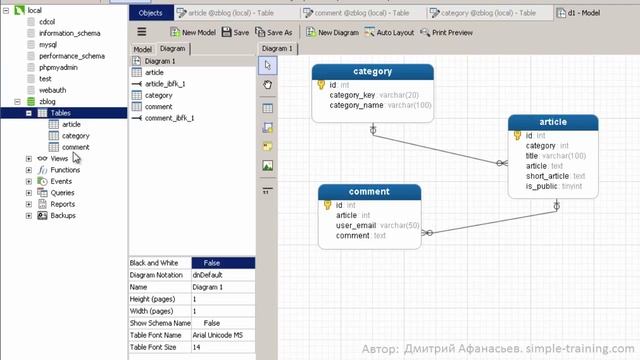Select the category table in left tree

pyautogui.click(x=76, y=136)
